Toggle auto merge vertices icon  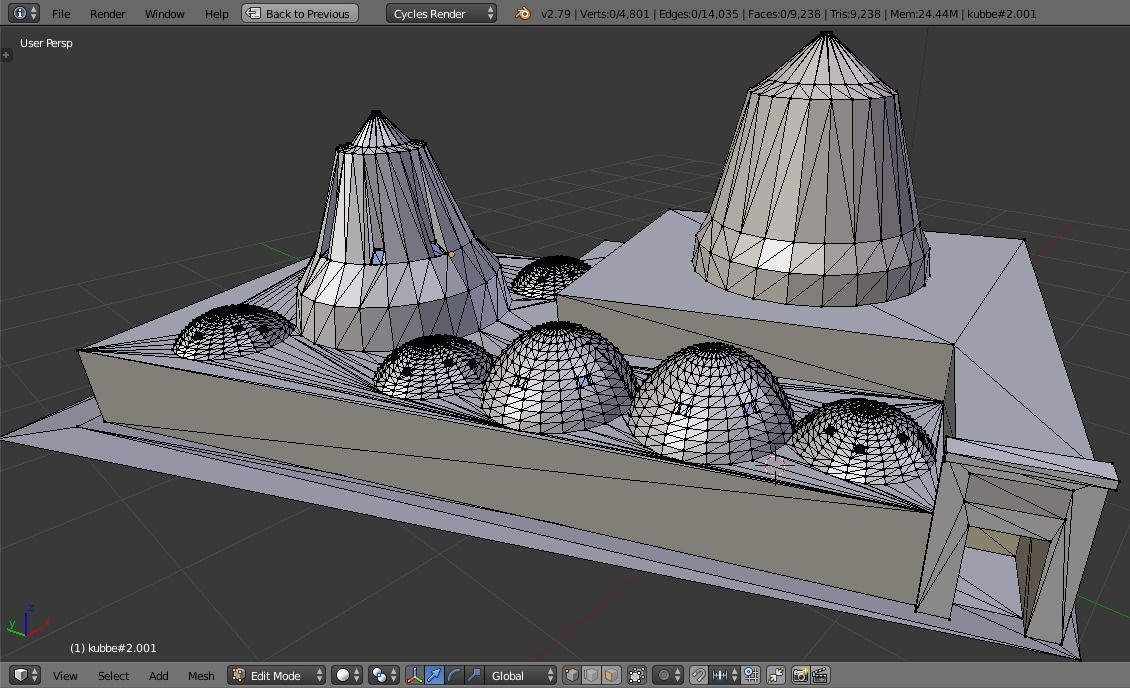[775, 675]
